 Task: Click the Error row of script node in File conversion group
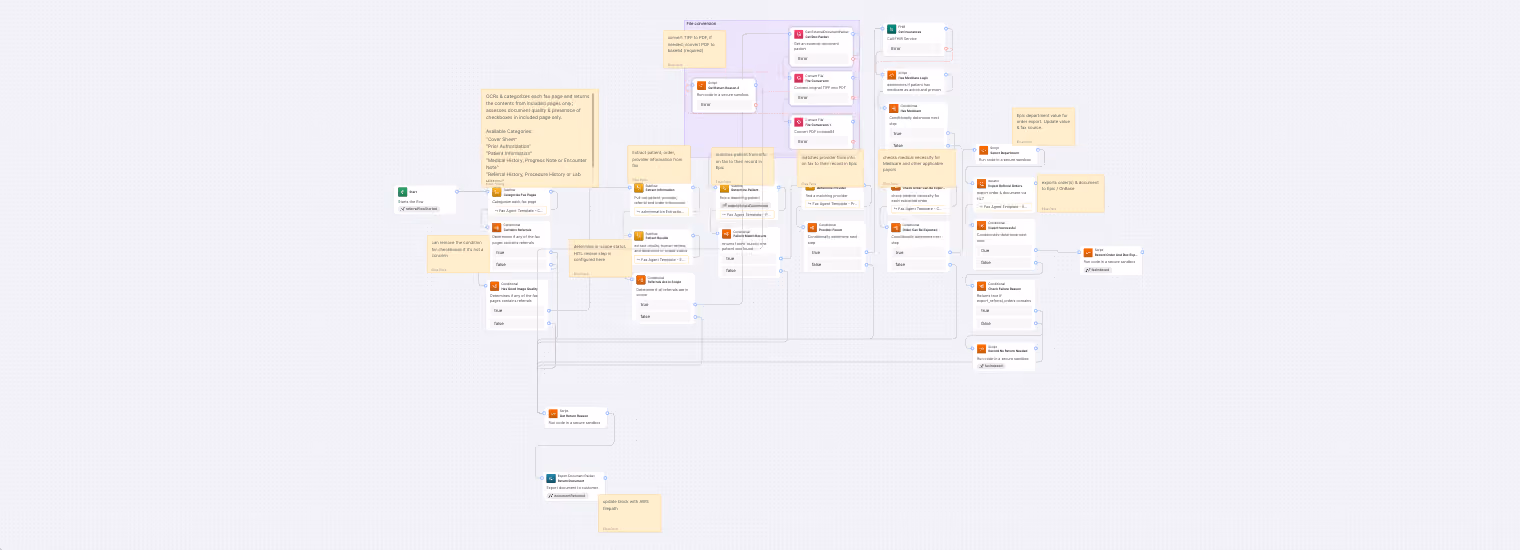coord(725,104)
